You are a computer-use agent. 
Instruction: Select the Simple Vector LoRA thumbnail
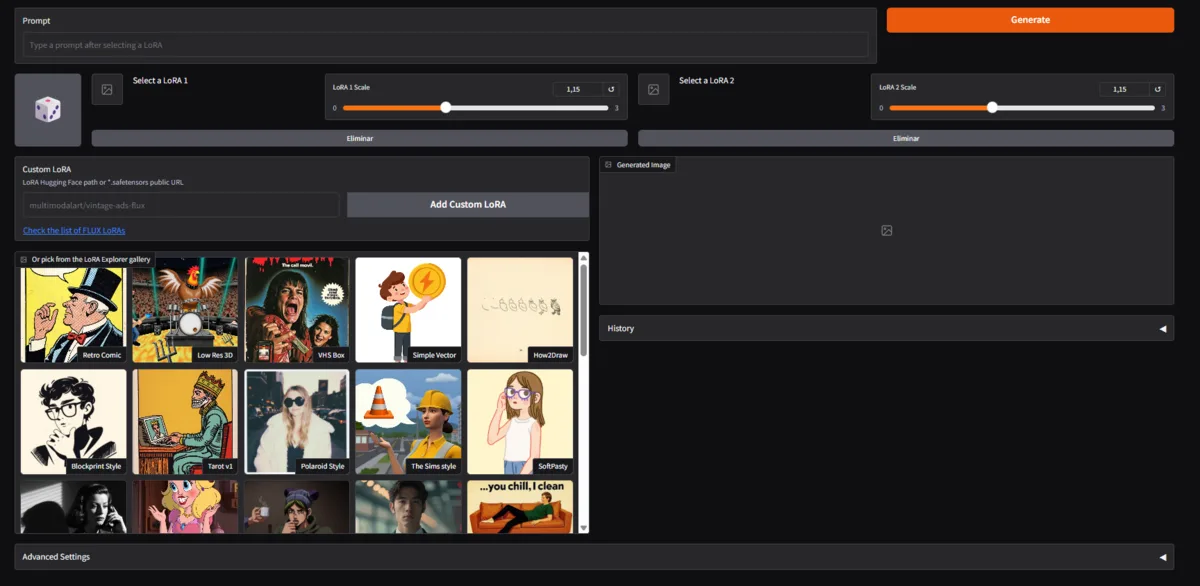click(408, 310)
